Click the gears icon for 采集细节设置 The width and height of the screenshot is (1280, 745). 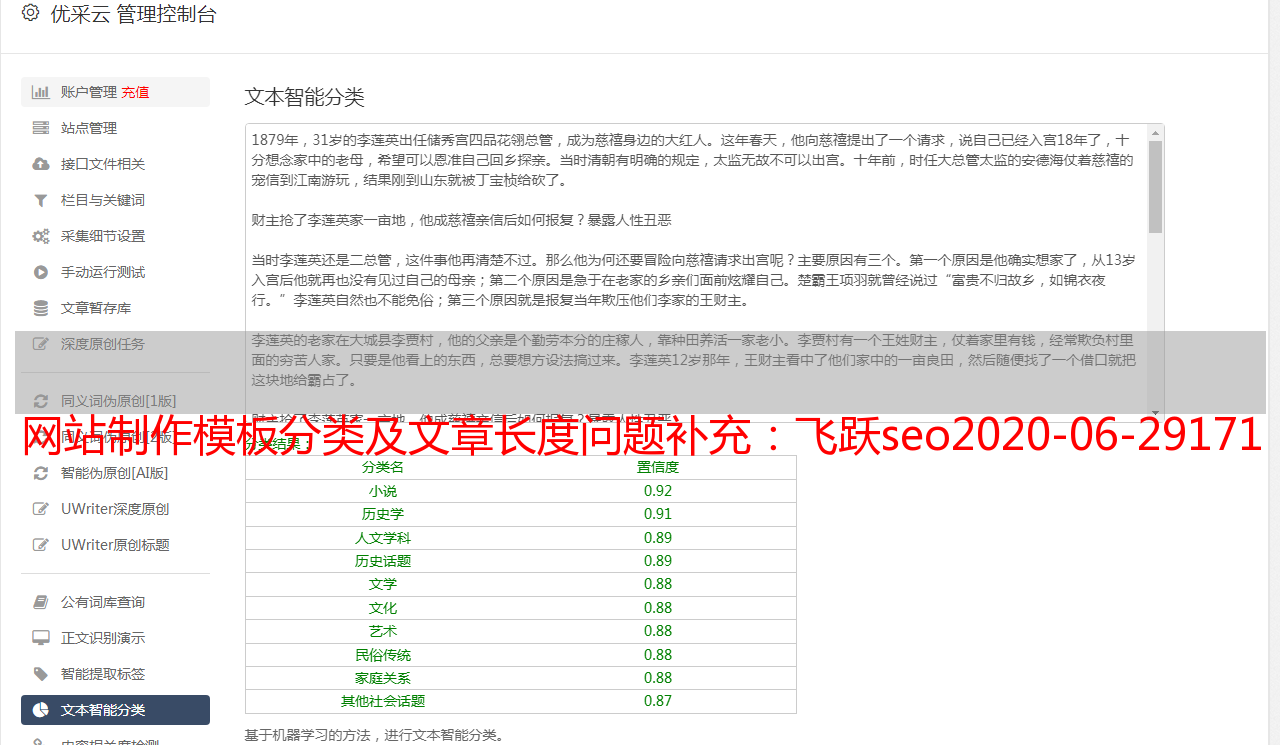(x=41, y=236)
